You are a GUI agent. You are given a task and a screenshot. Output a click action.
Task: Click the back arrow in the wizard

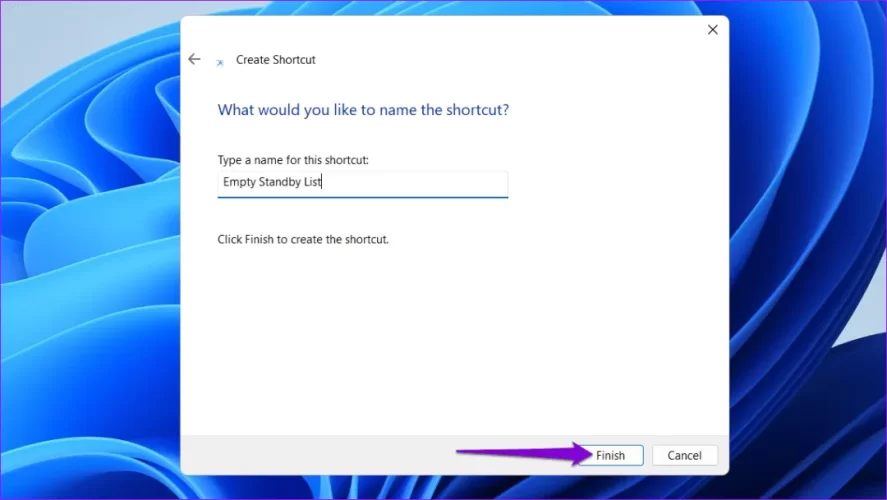[194, 59]
